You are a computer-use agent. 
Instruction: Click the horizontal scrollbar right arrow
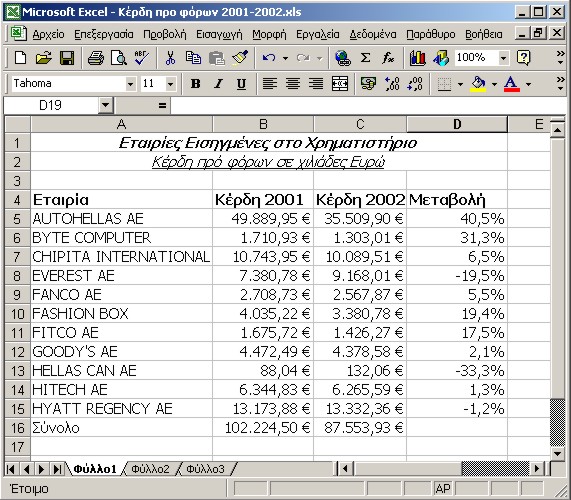[537, 469]
